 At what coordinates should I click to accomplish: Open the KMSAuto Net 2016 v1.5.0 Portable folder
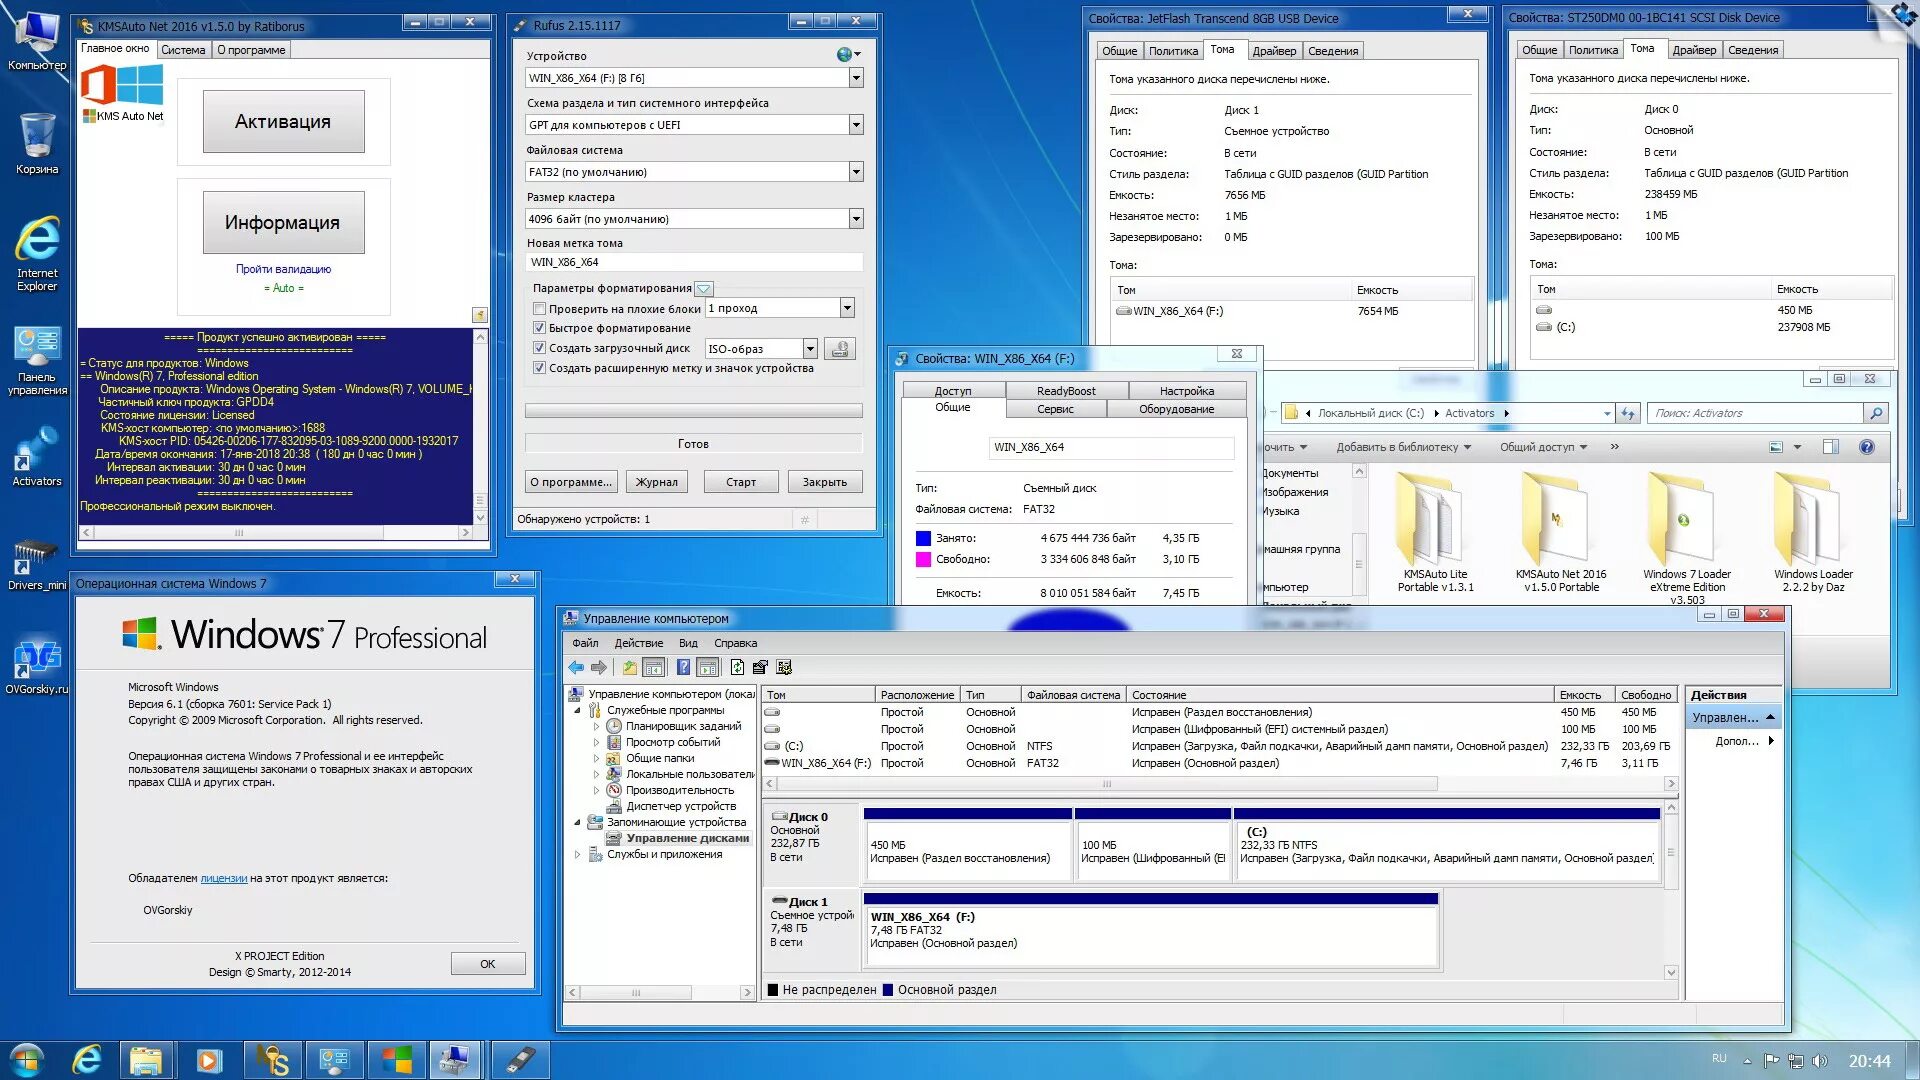[1561, 532]
